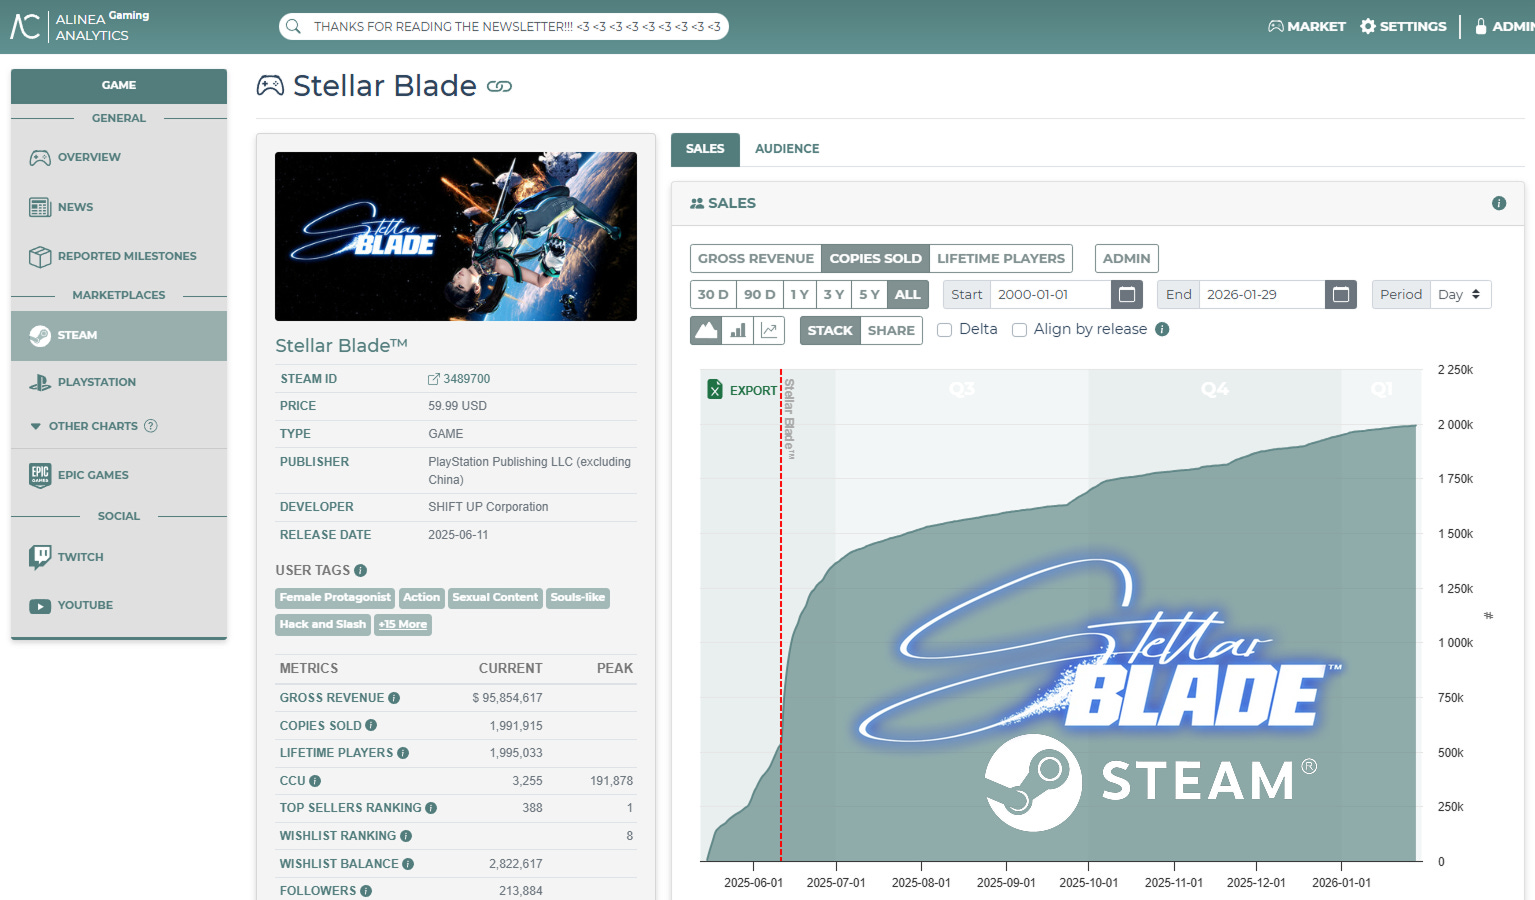Click the Epic Games sidebar icon

tap(40, 475)
